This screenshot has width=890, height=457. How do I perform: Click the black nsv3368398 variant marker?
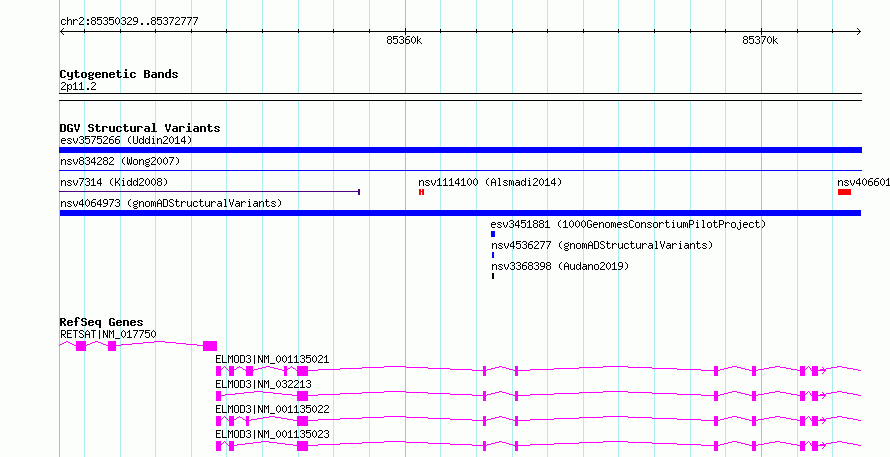pyautogui.click(x=493, y=276)
